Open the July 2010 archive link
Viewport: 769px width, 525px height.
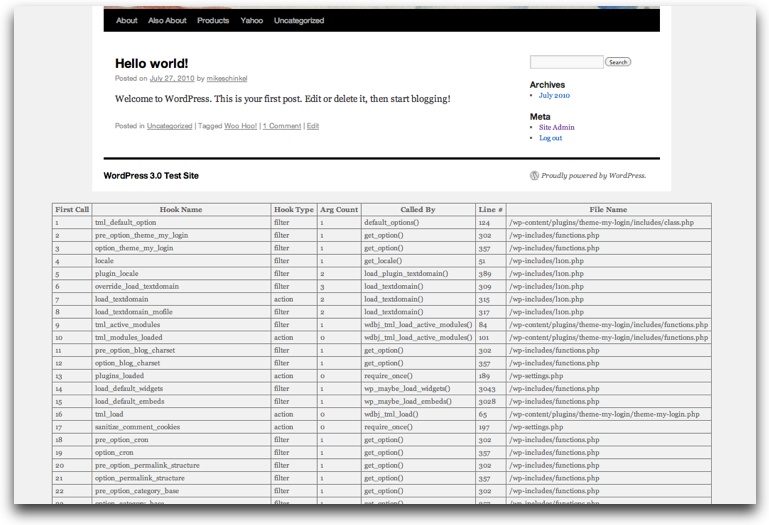click(x=554, y=96)
